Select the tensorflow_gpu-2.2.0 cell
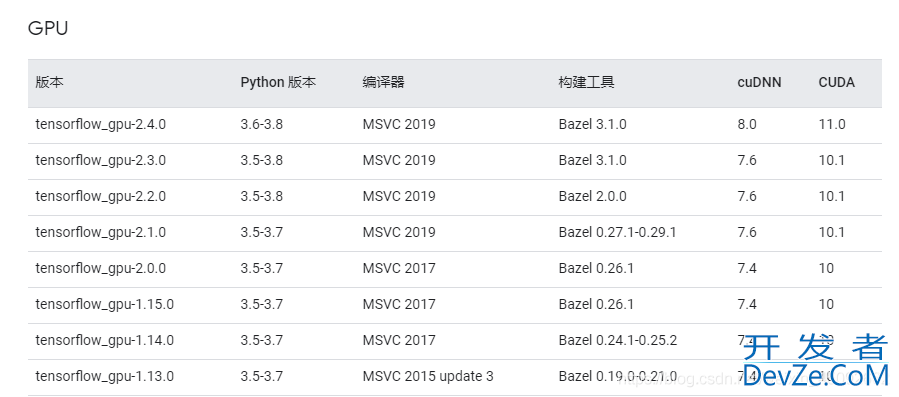Viewport: 899px width, 397px height. pos(101,197)
